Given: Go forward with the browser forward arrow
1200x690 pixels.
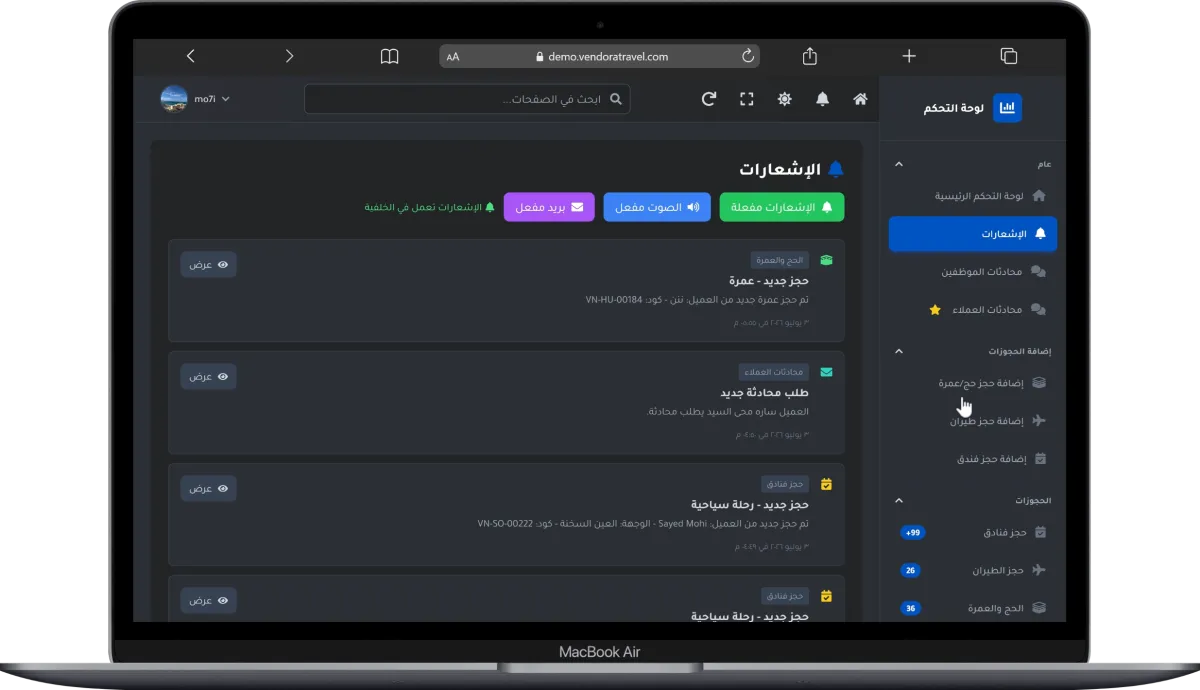Looking at the screenshot, I should 289,56.
